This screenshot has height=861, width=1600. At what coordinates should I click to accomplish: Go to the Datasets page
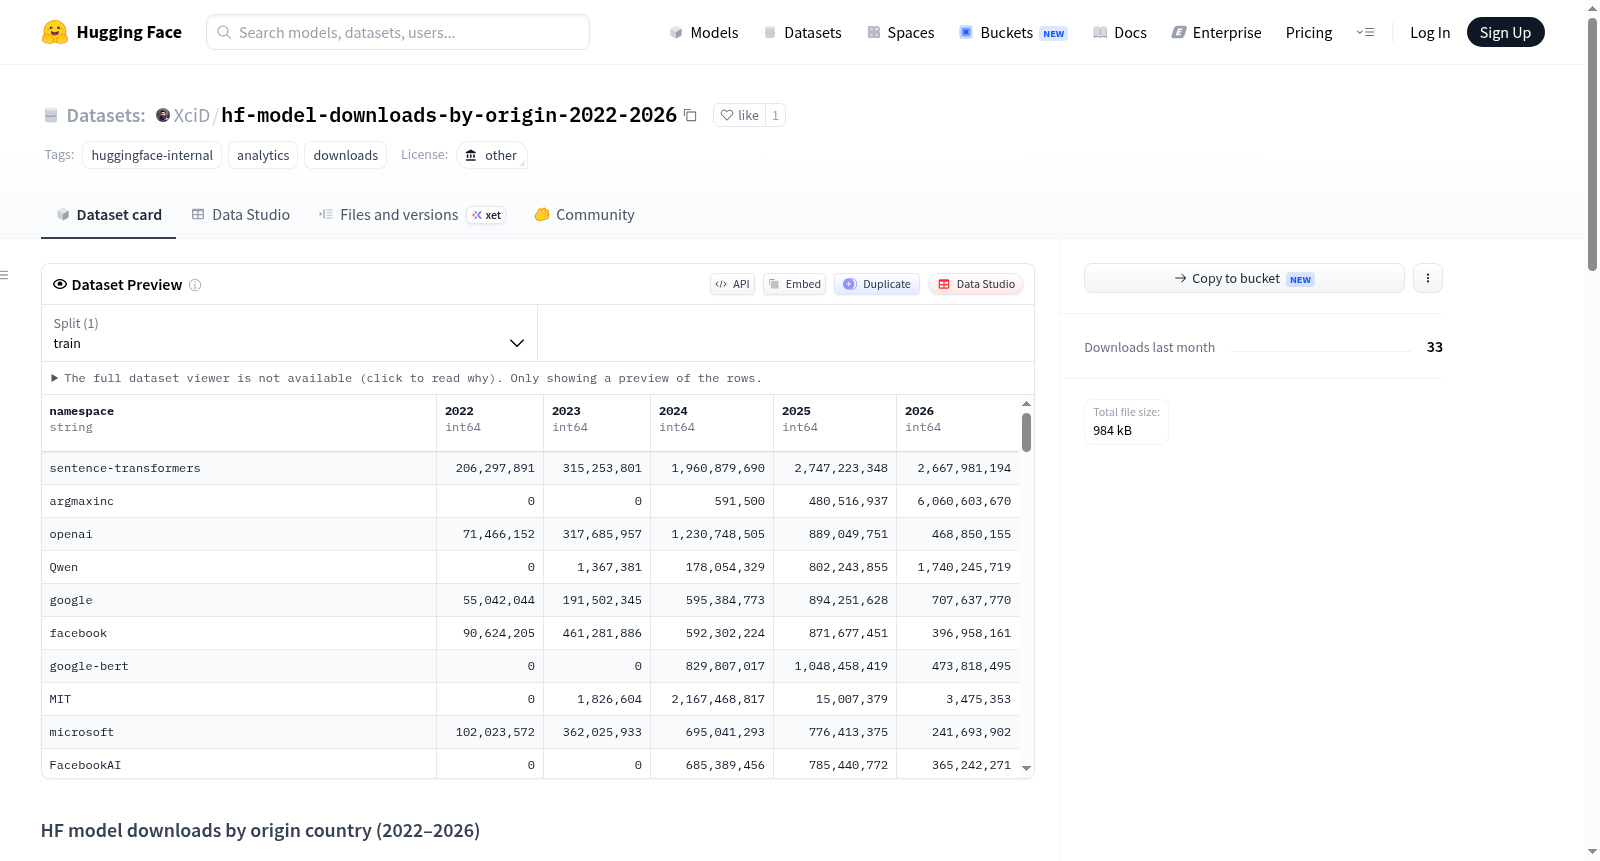tap(802, 32)
